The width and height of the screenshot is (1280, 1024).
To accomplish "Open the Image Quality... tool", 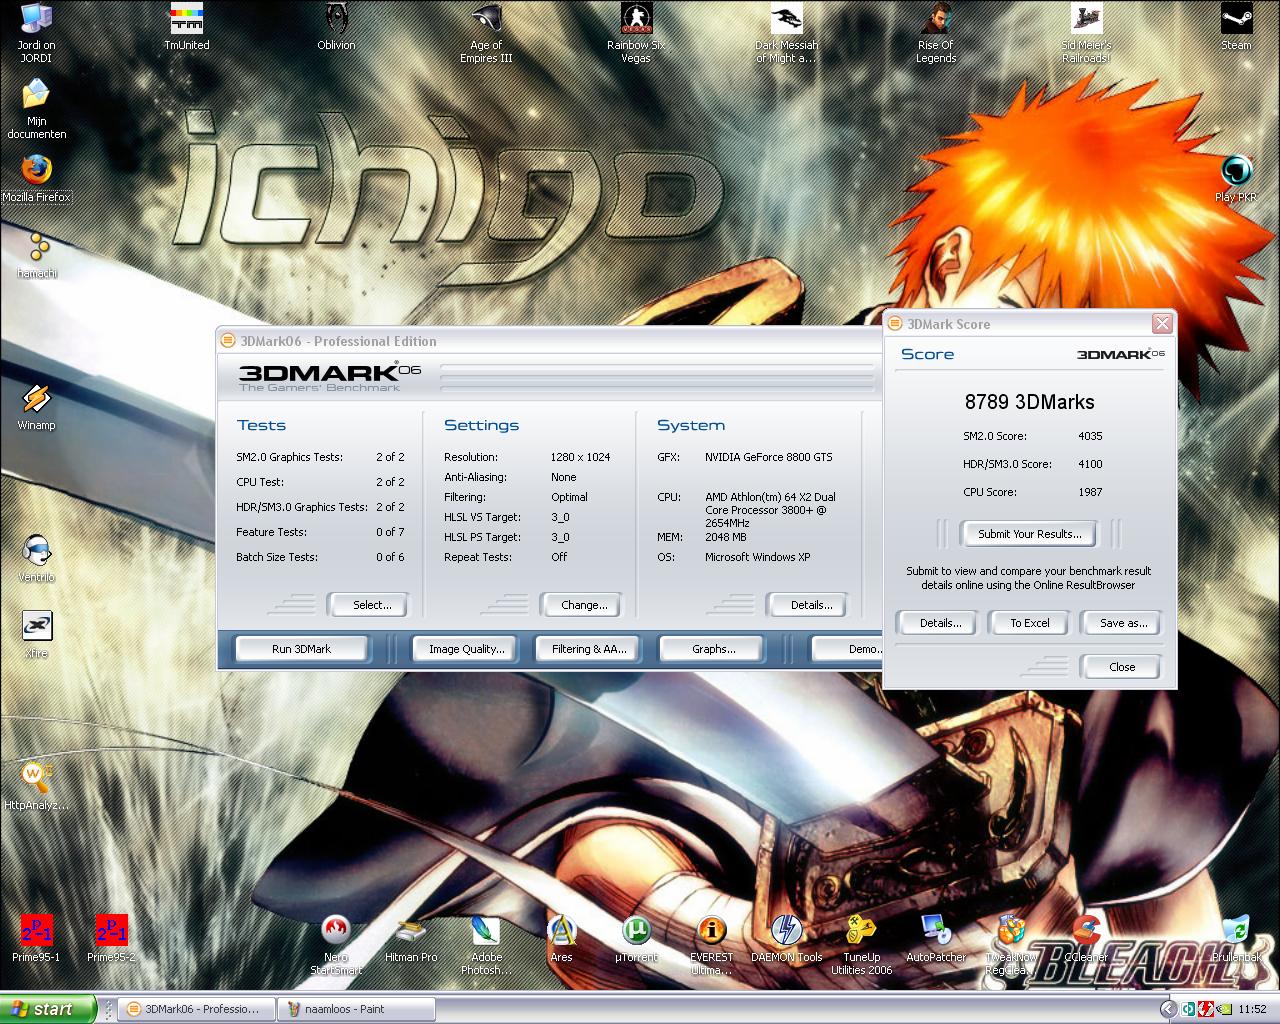I will tap(467, 649).
